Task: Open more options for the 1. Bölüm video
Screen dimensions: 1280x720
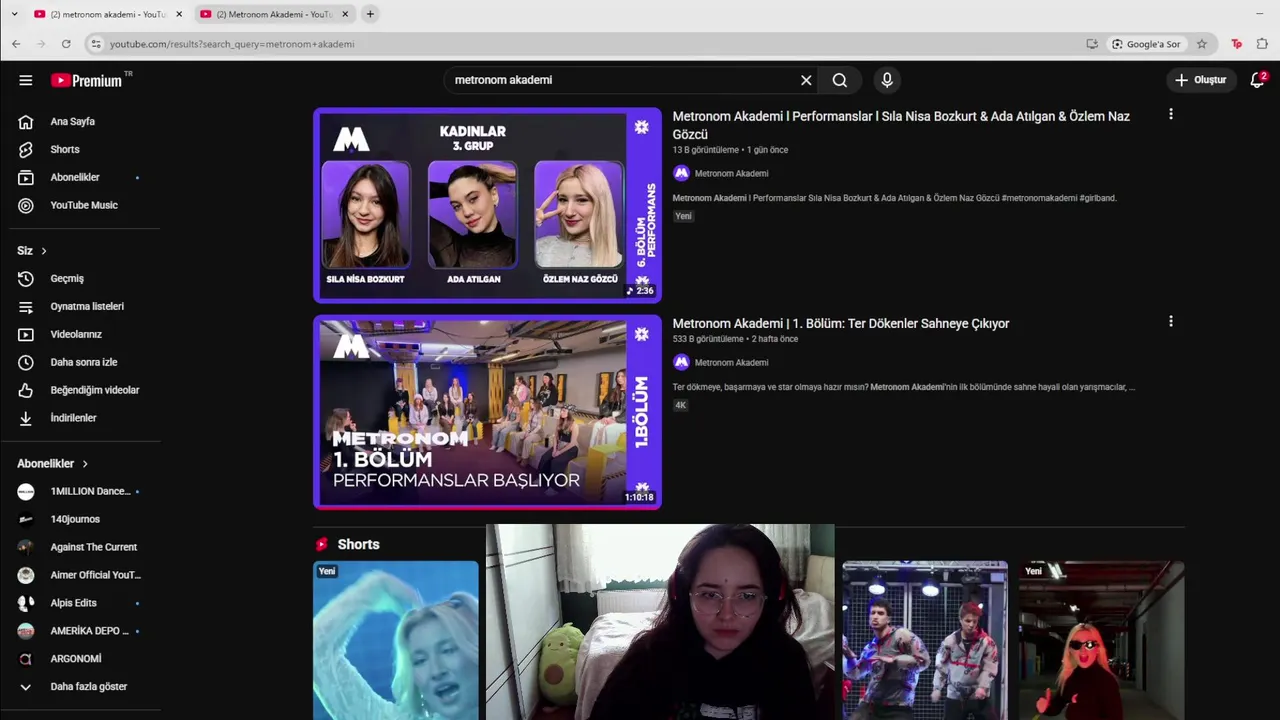Action: pos(1170,322)
